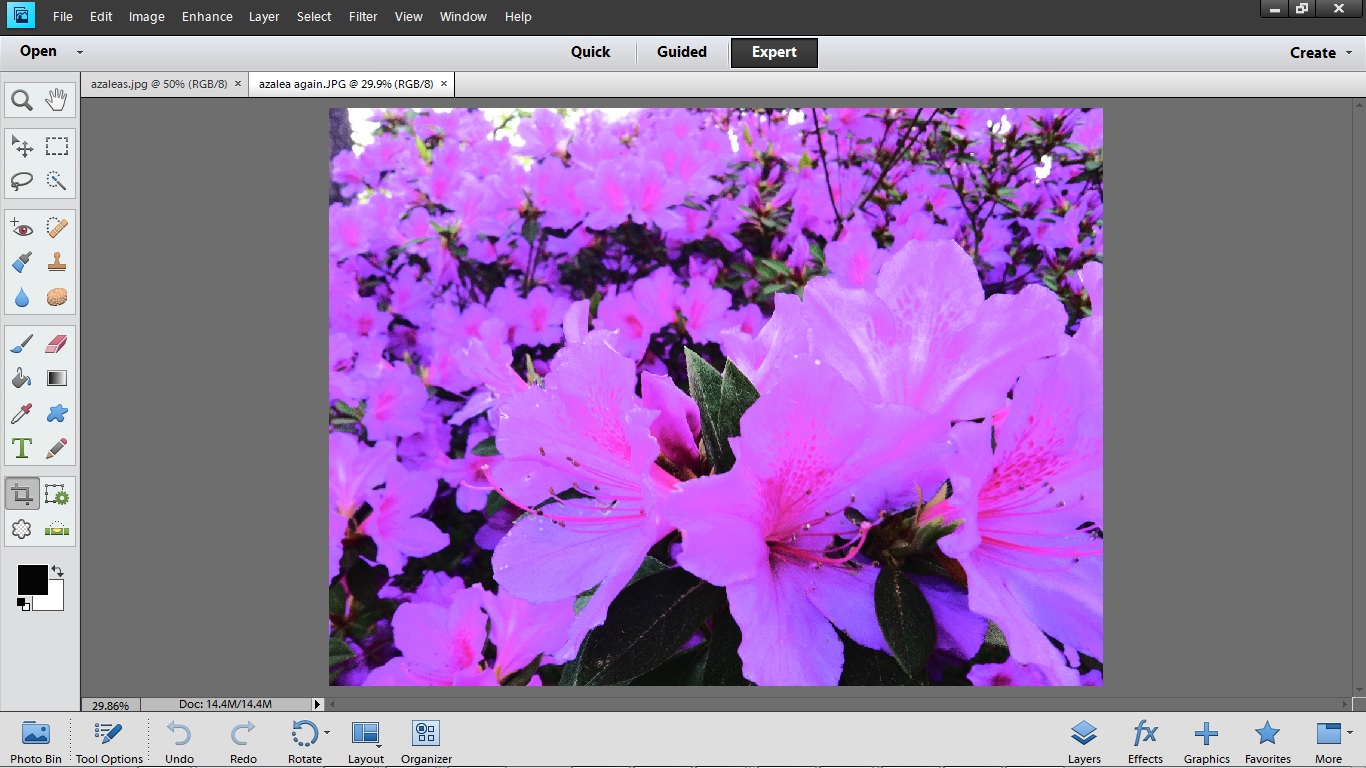1366x768 pixels.
Task: Open the Layer menu
Action: pos(264,17)
